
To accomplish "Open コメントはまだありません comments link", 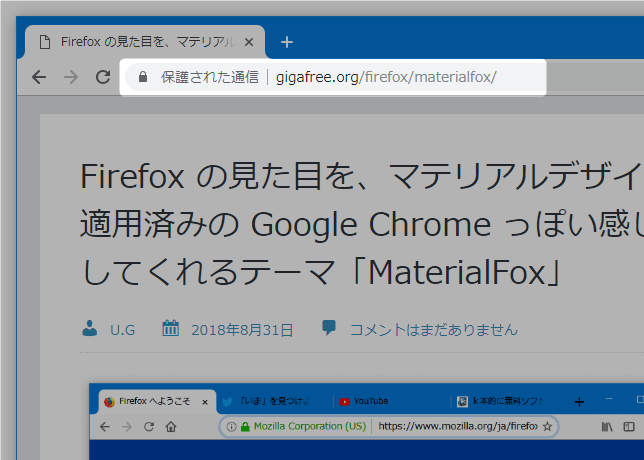I will (x=434, y=330).
